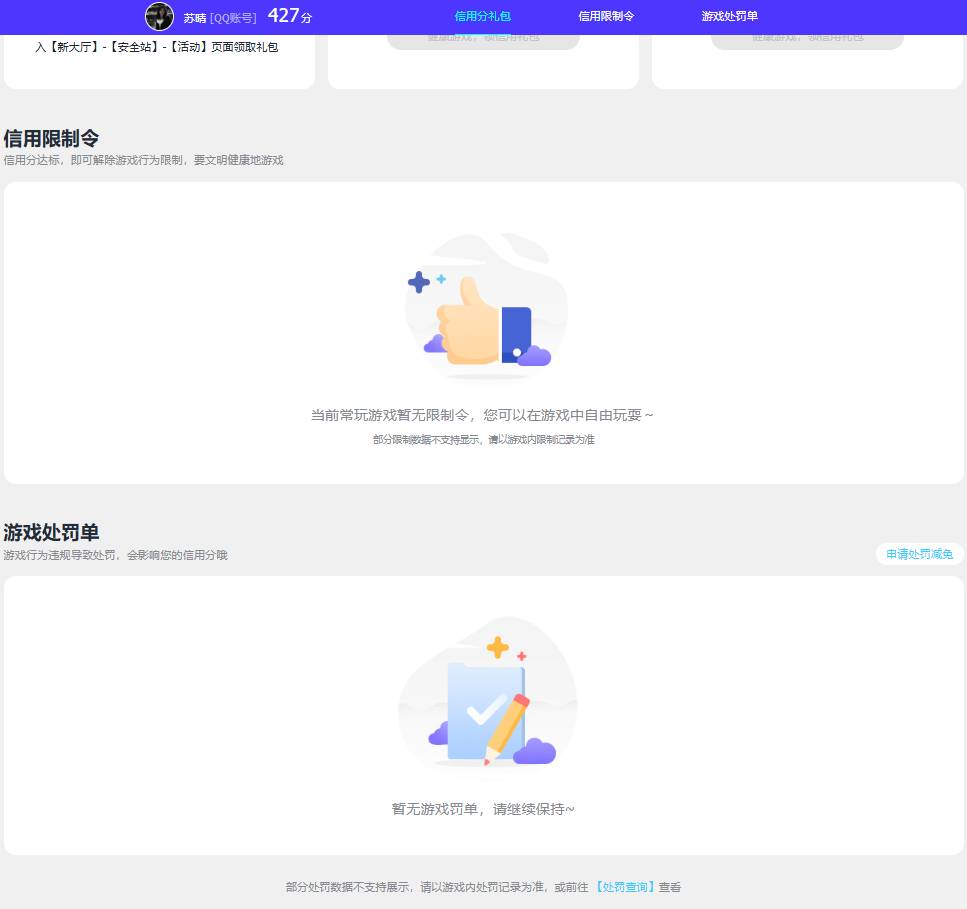Viewport: 967px width, 909px height.
Task: Click the 信用分达标 subtitle text
Action: (x=143, y=160)
